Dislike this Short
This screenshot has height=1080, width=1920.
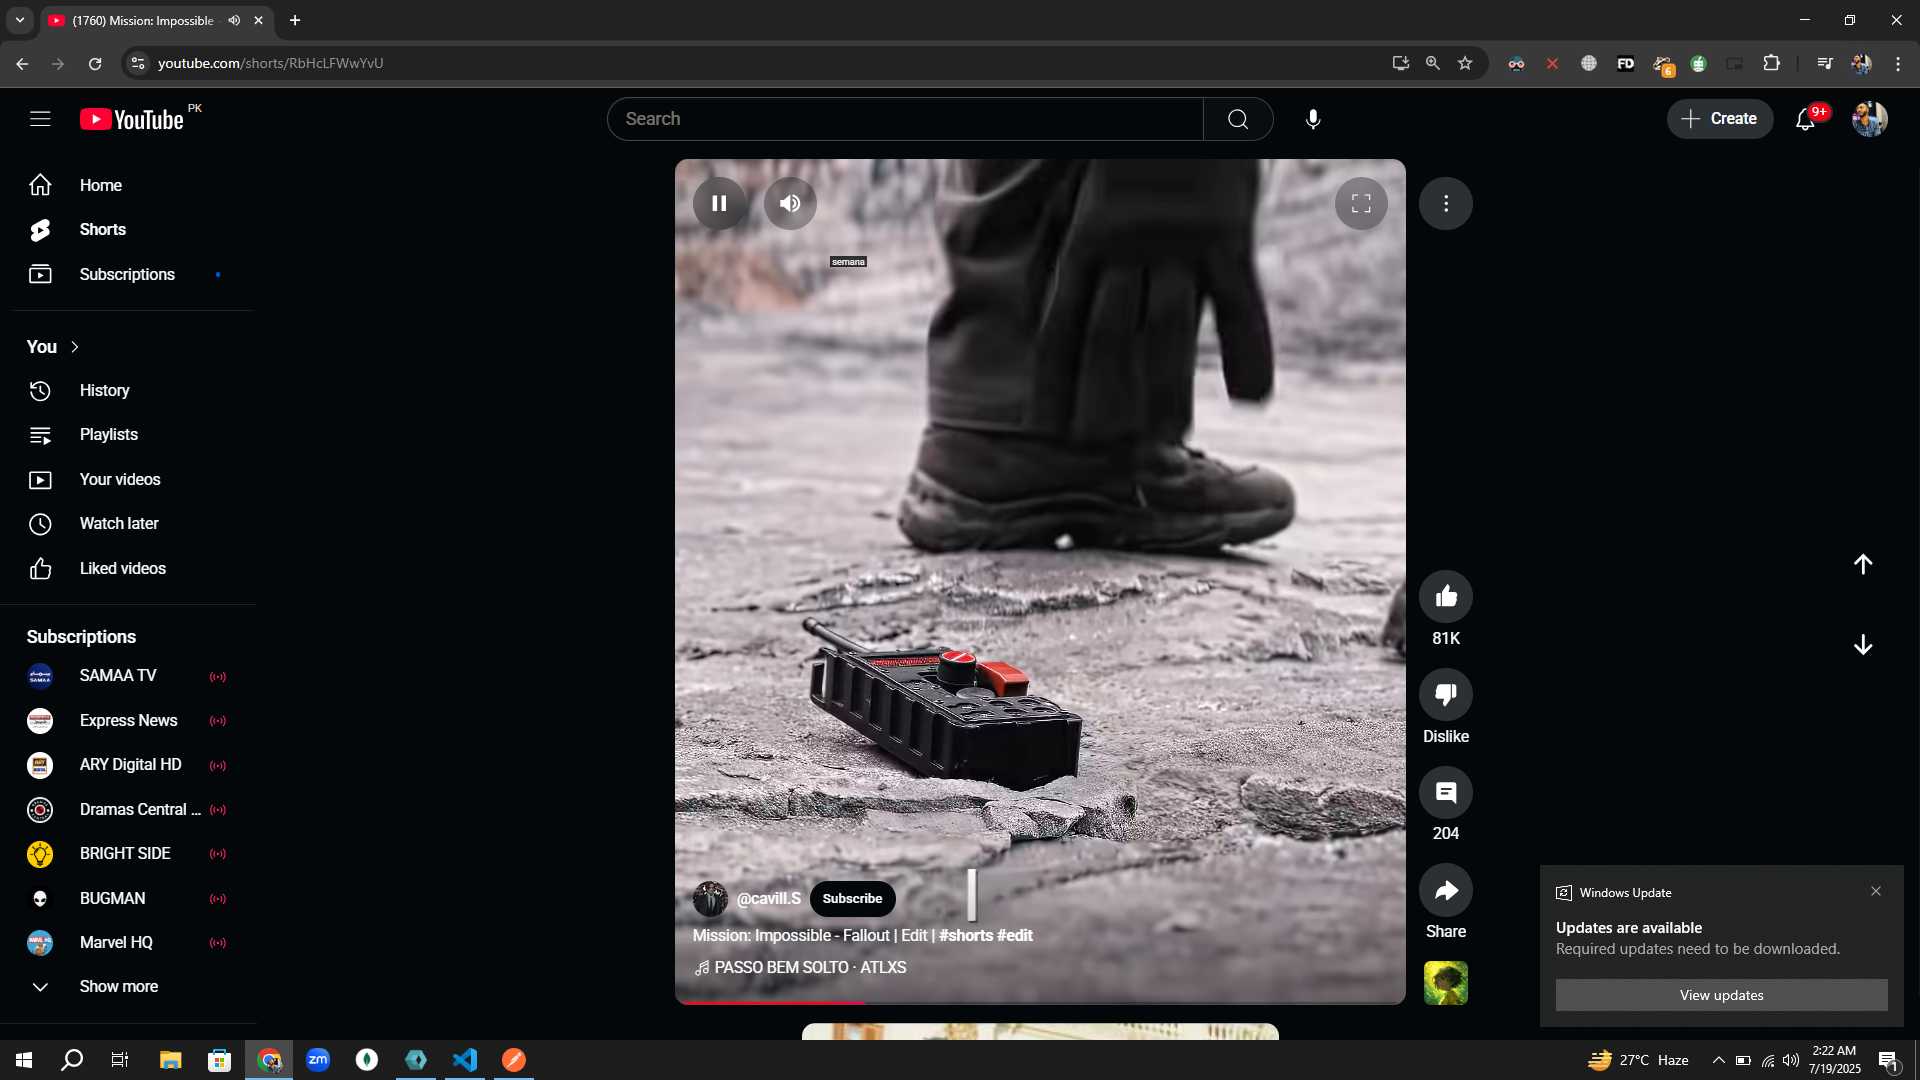click(x=1446, y=695)
